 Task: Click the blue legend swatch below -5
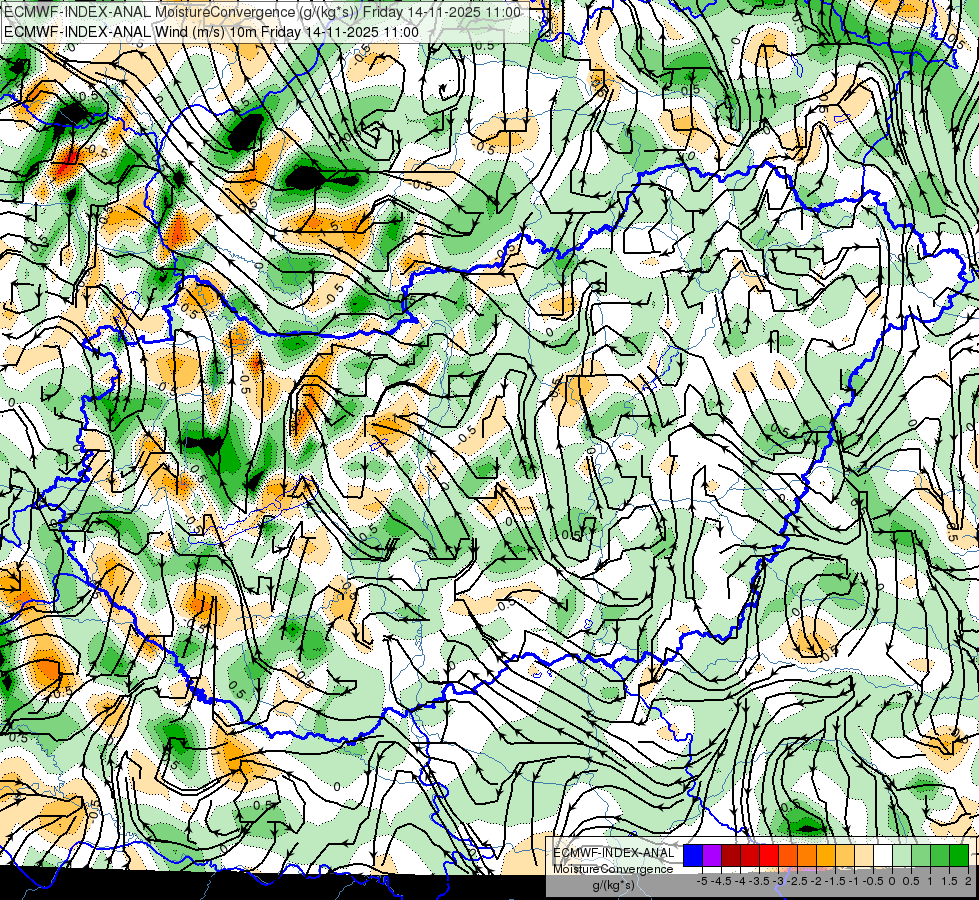click(693, 855)
